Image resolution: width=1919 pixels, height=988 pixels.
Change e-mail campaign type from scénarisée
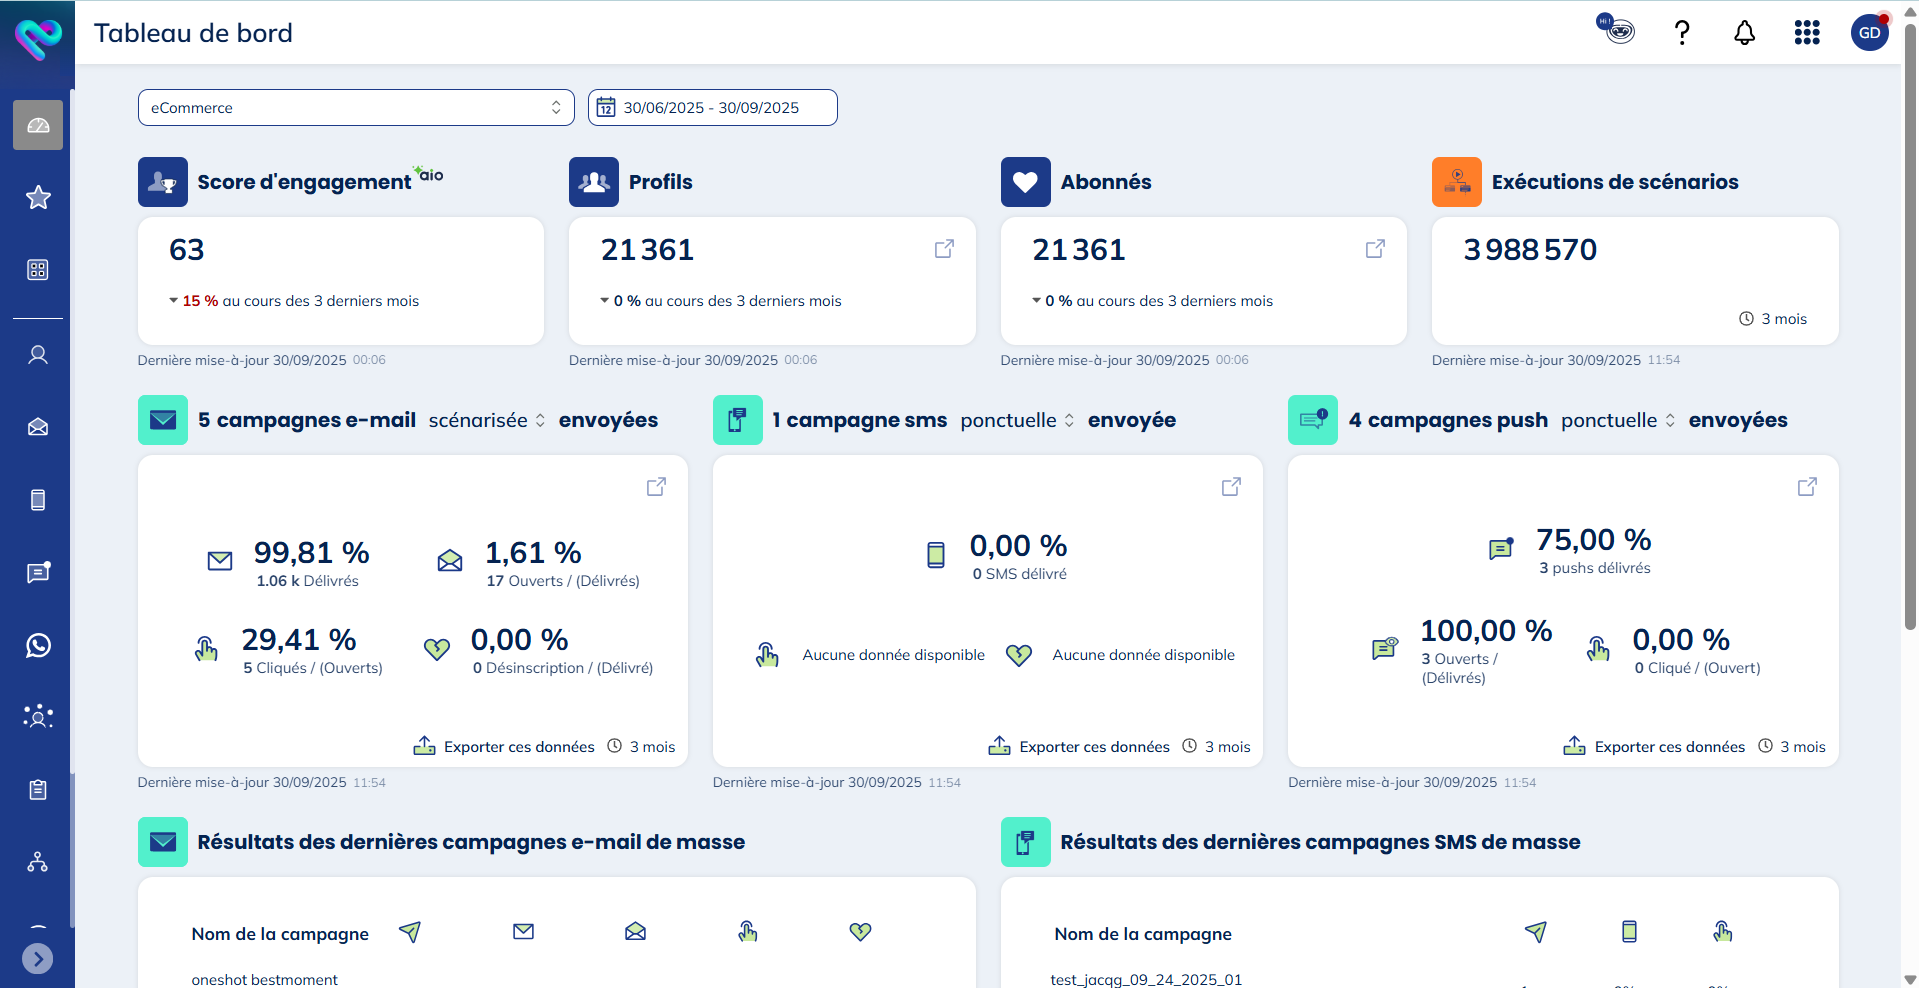point(487,421)
